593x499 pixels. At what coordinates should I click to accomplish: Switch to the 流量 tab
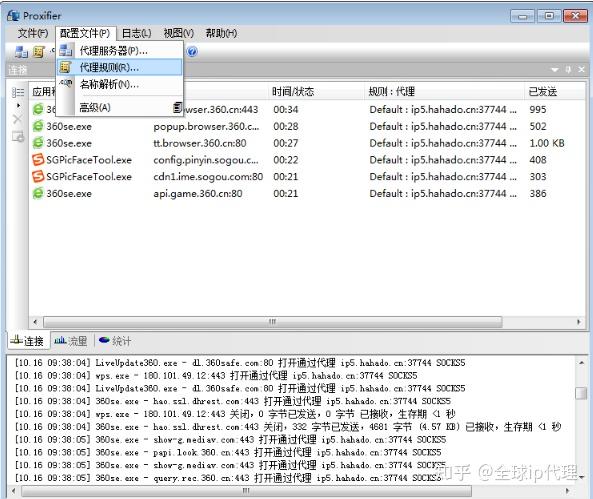pos(71,341)
